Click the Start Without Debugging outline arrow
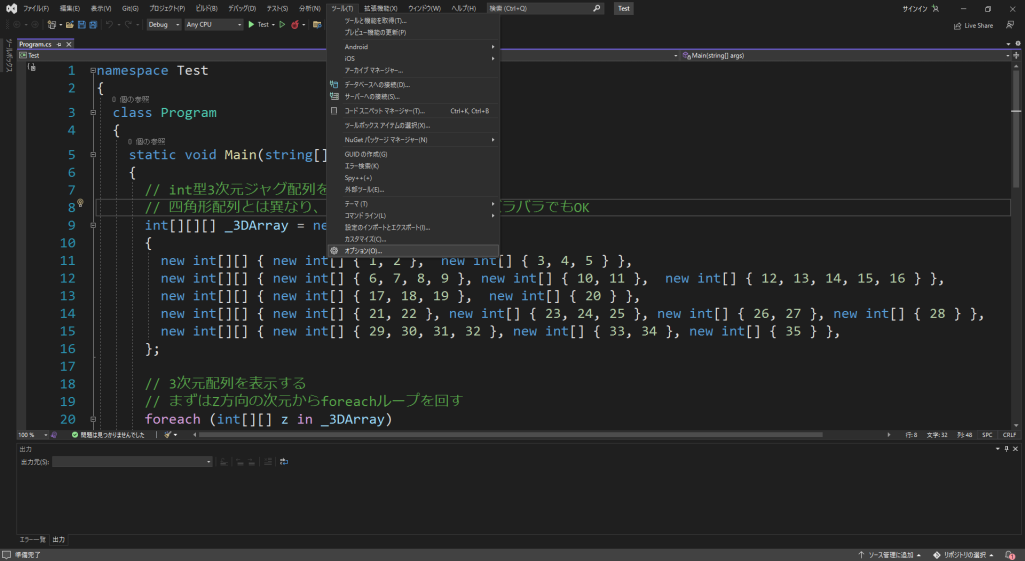The width and height of the screenshot is (1025, 561). point(282,25)
